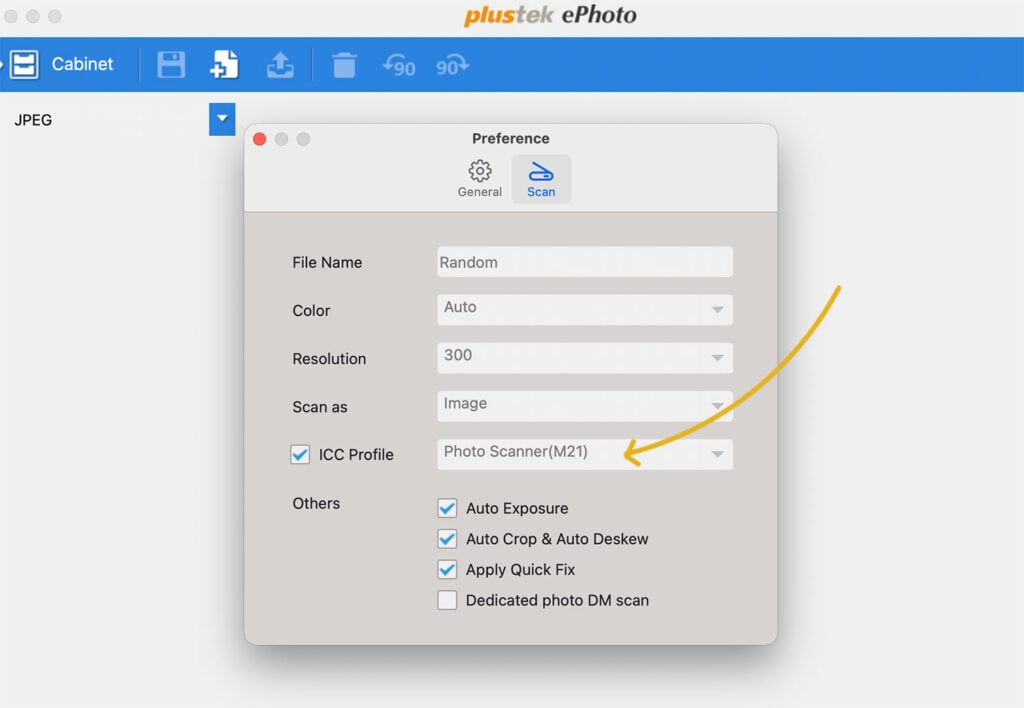Enable Dedicated photo DM scan
Screen dimensions: 1024x708
pos(447,600)
